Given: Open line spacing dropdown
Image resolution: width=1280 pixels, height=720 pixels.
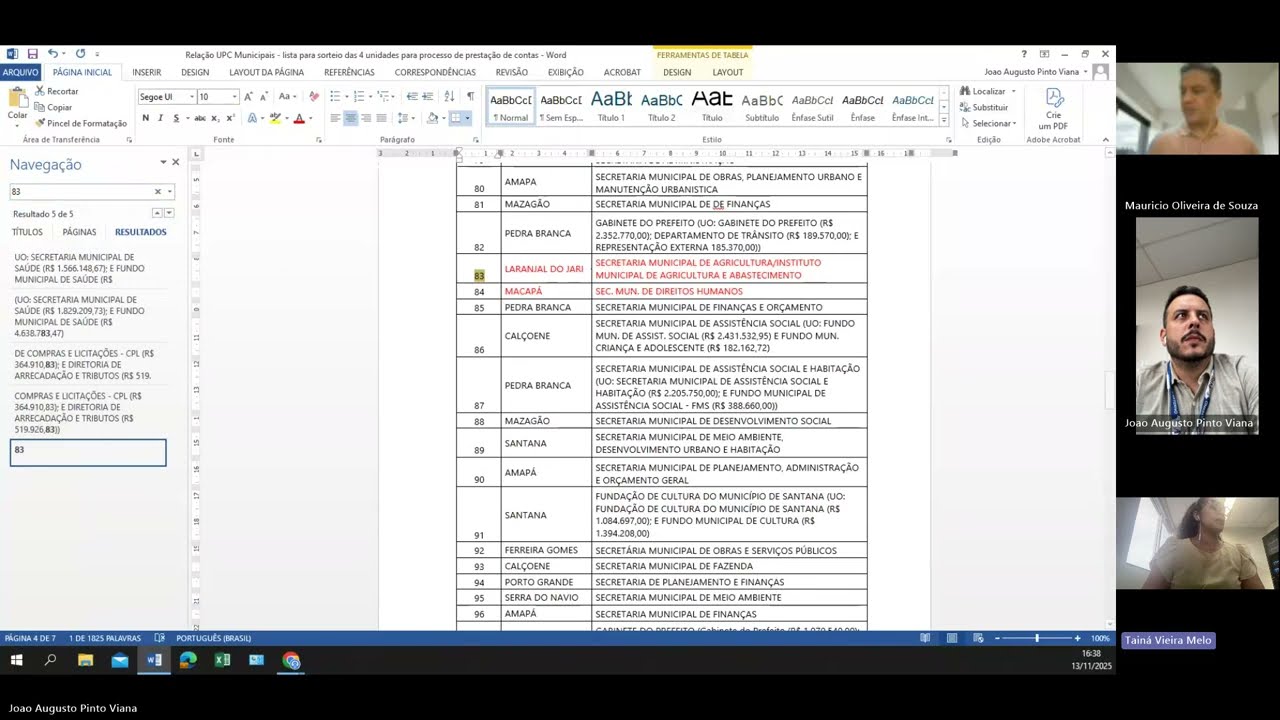Looking at the screenshot, I should [x=406, y=118].
